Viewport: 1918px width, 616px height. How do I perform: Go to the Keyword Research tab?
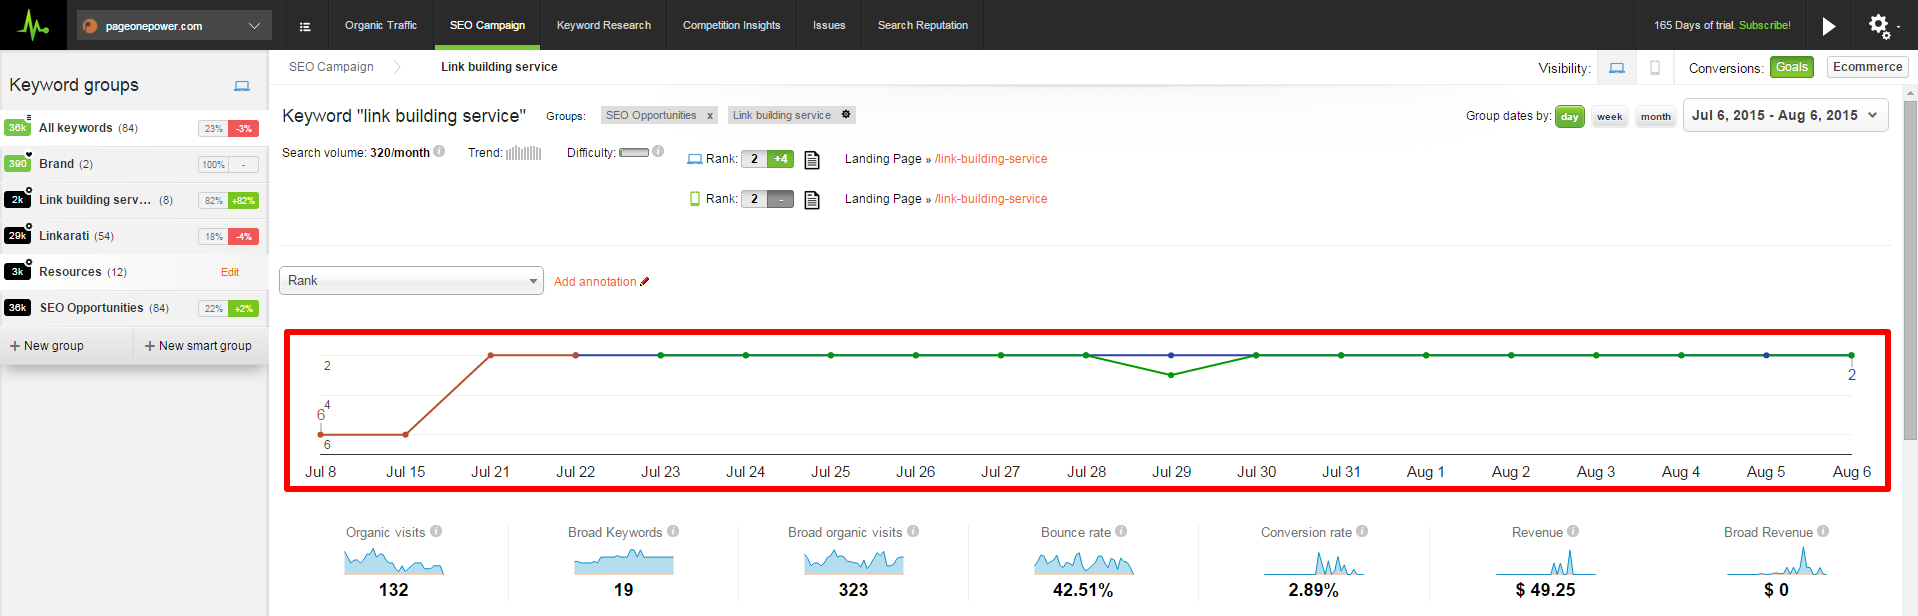[x=603, y=26]
